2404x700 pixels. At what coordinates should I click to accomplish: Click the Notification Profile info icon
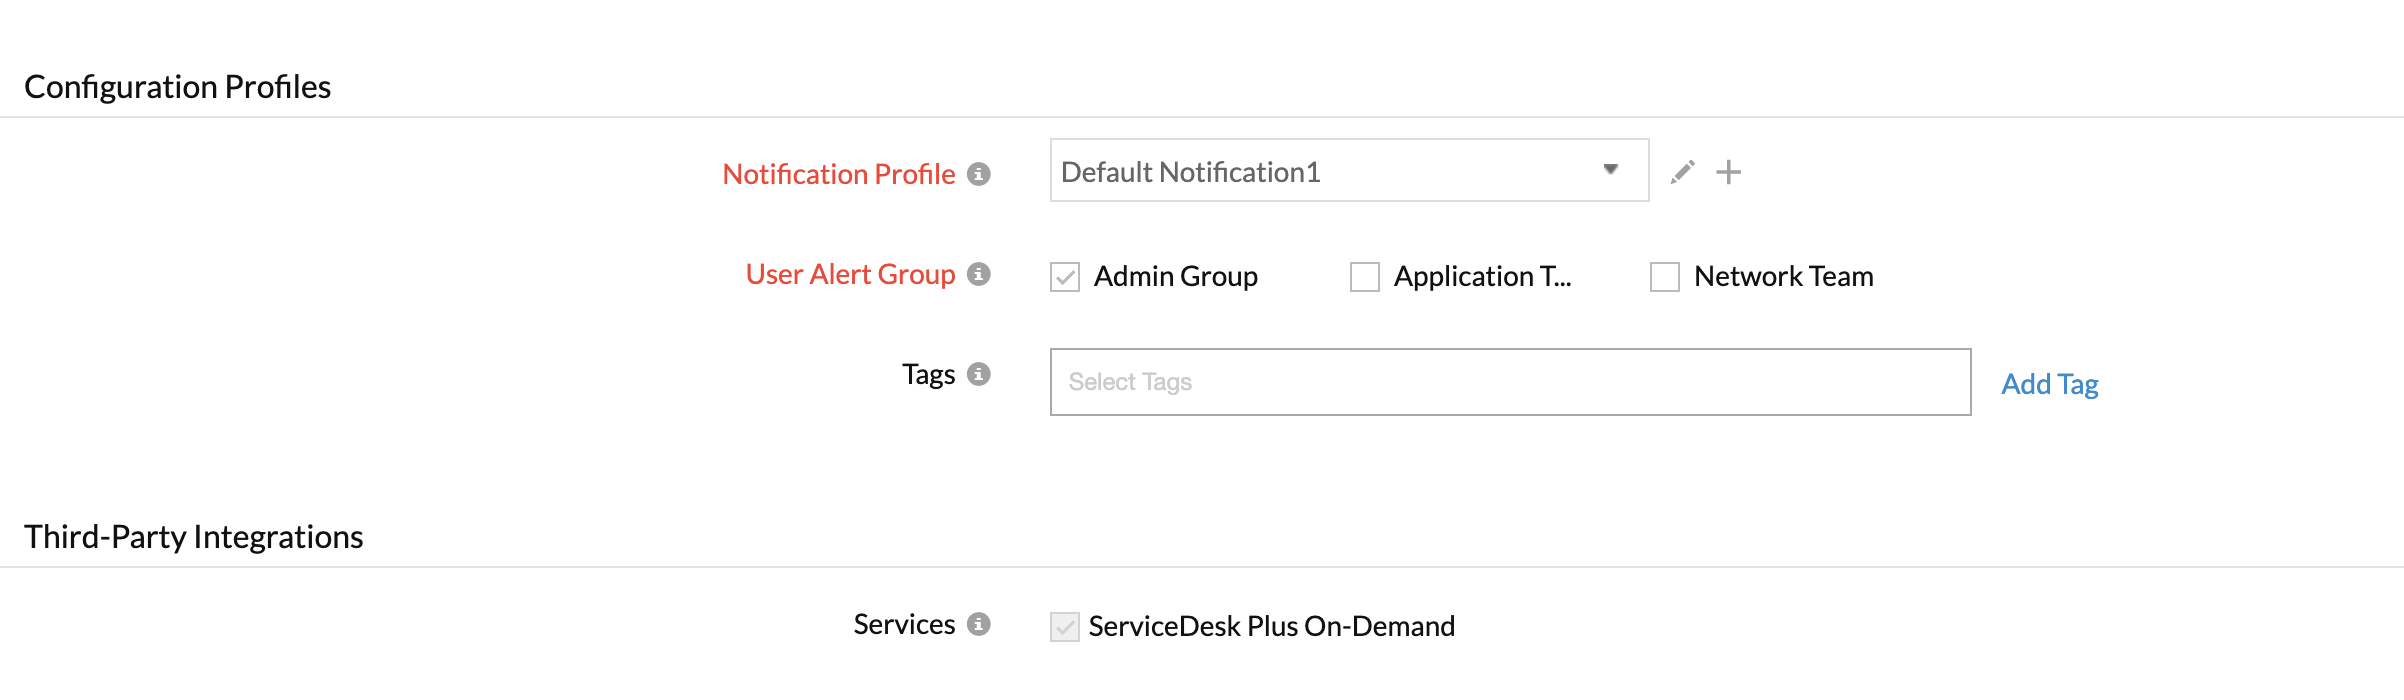[979, 174]
